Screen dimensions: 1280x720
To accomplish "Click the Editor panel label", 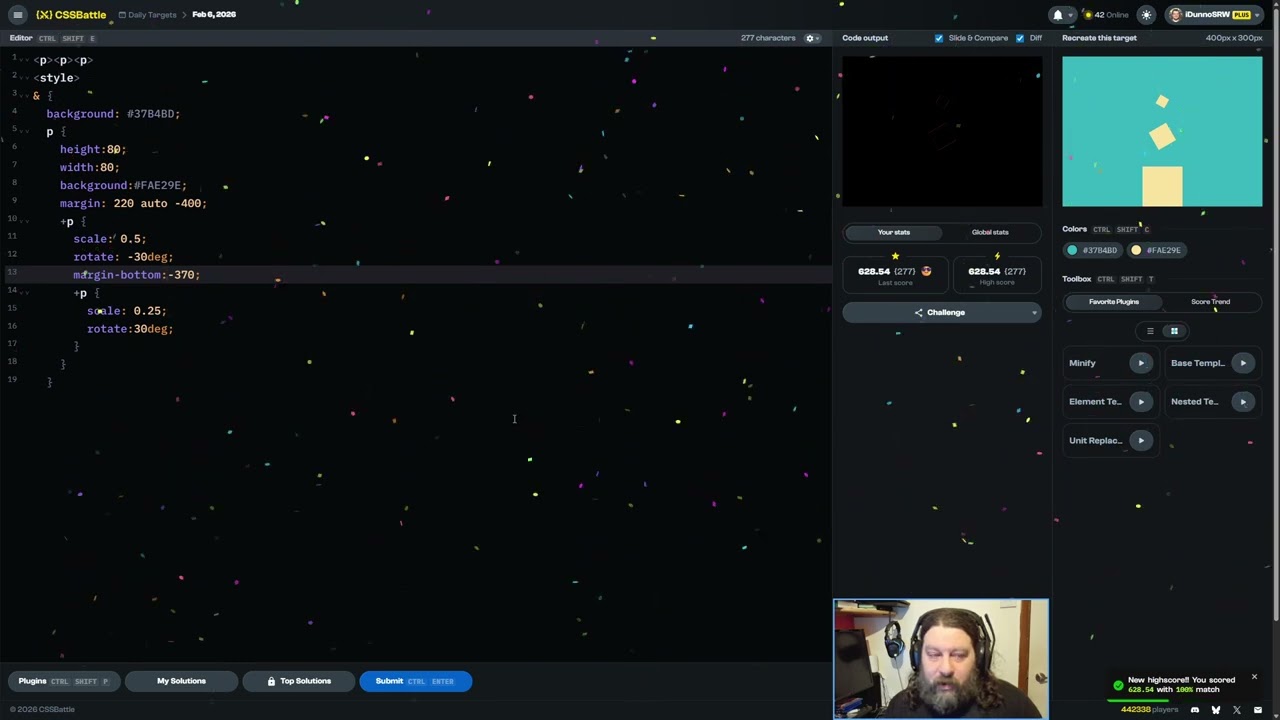I will [x=21, y=38].
